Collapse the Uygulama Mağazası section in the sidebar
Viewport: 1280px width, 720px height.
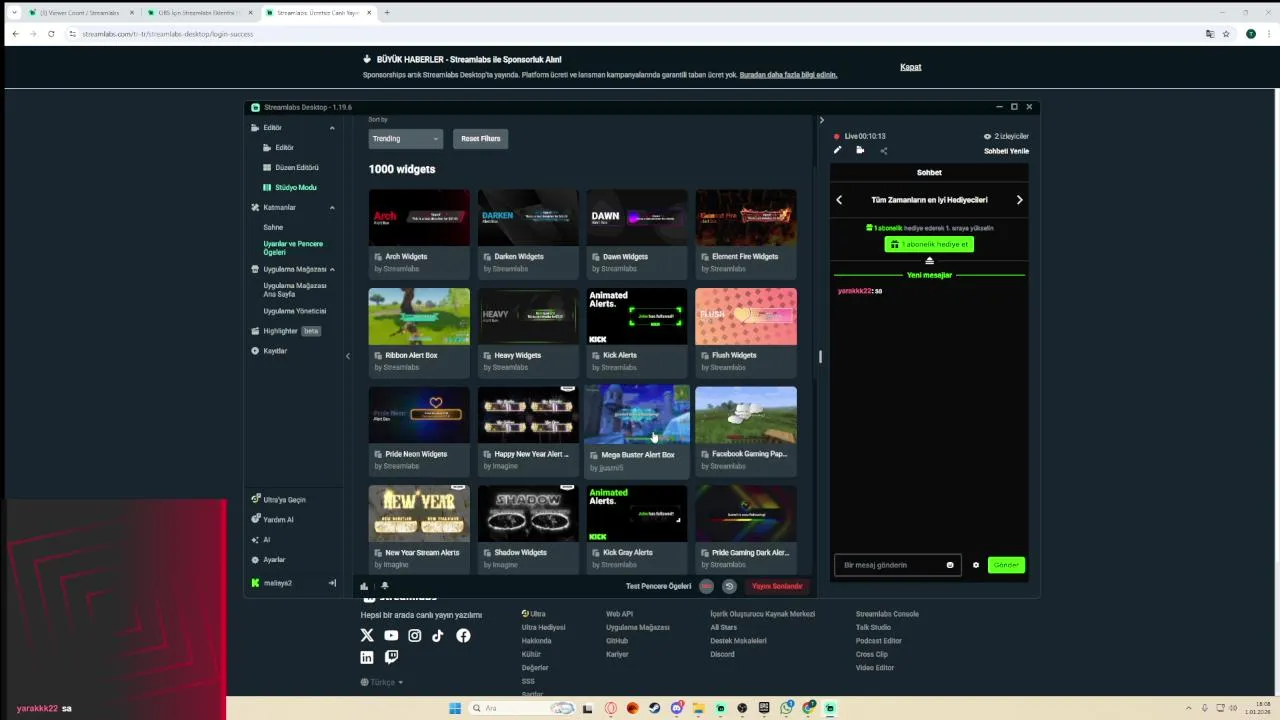(332, 269)
